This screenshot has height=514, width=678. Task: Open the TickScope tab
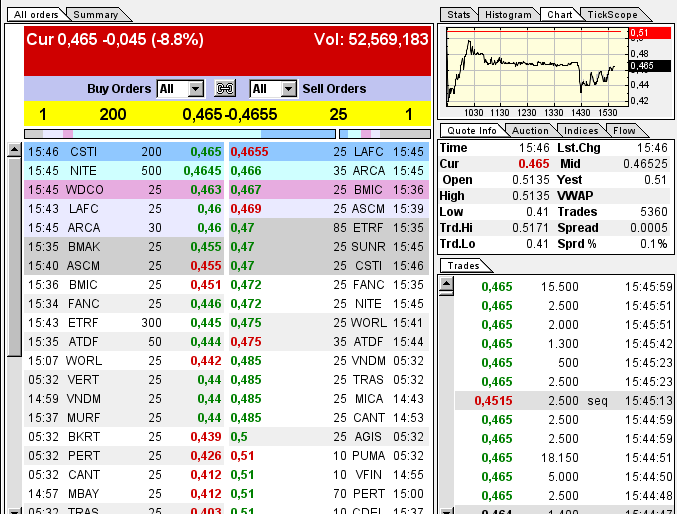coord(612,15)
